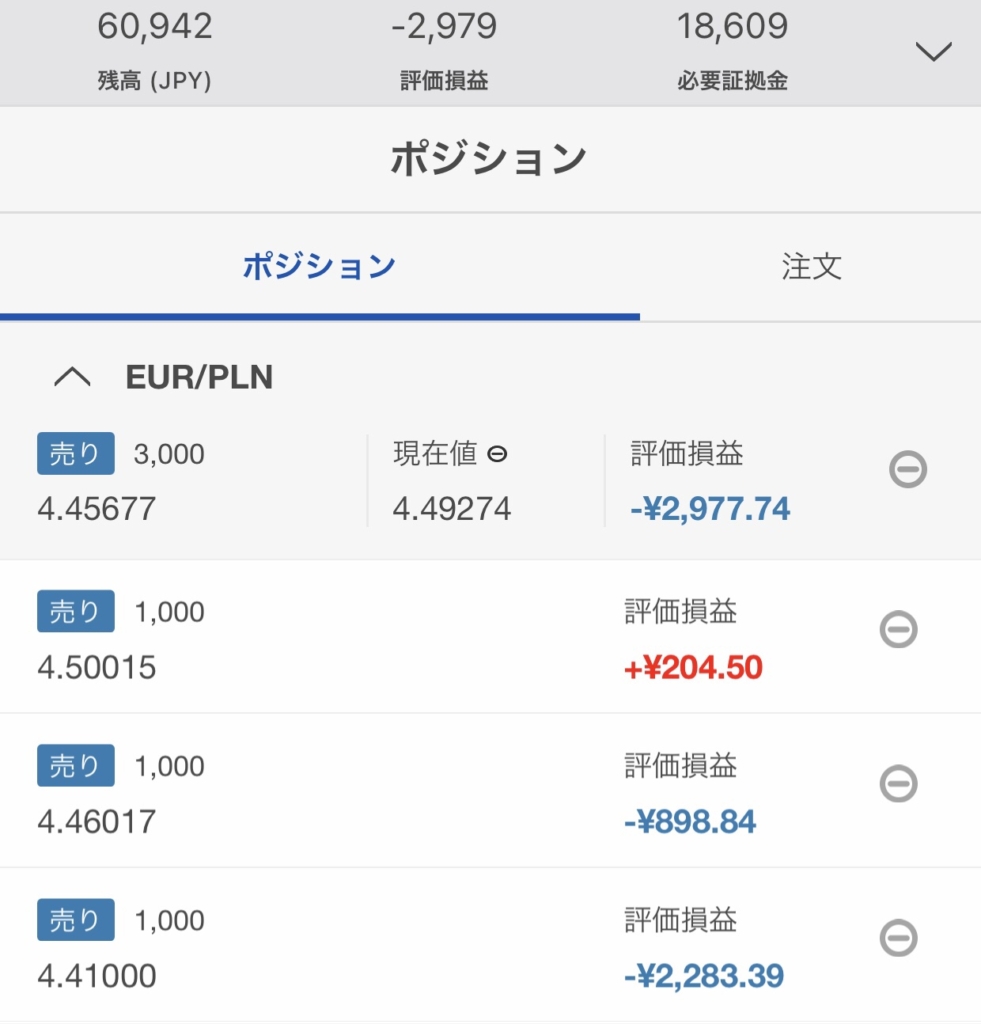
Task: Select the ポジション tab
Action: click(319, 266)
